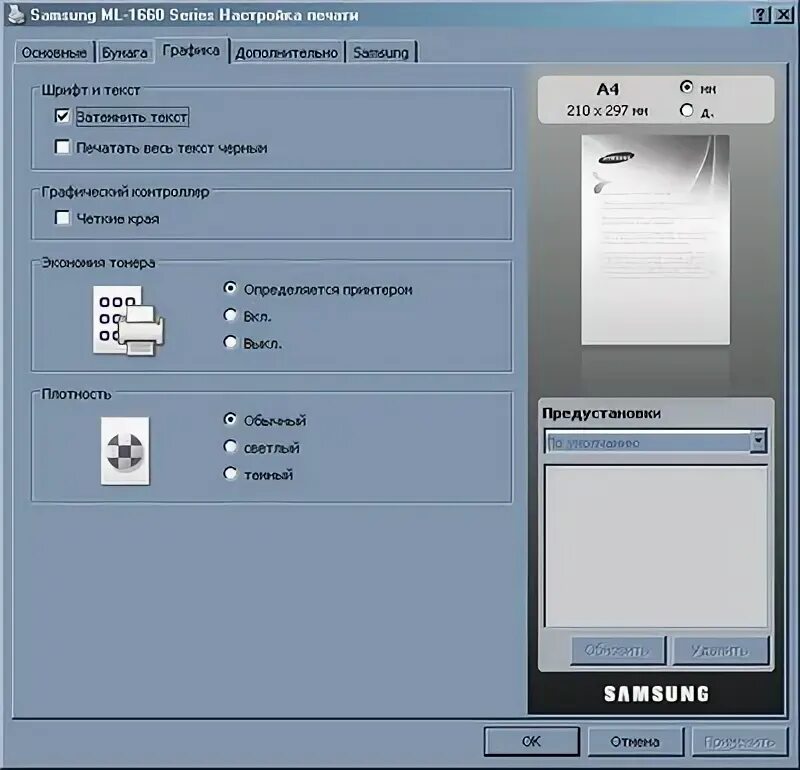Select Определяется принтером toner option
The width and height of the screenshot is (800, 770).
point(230,288)
